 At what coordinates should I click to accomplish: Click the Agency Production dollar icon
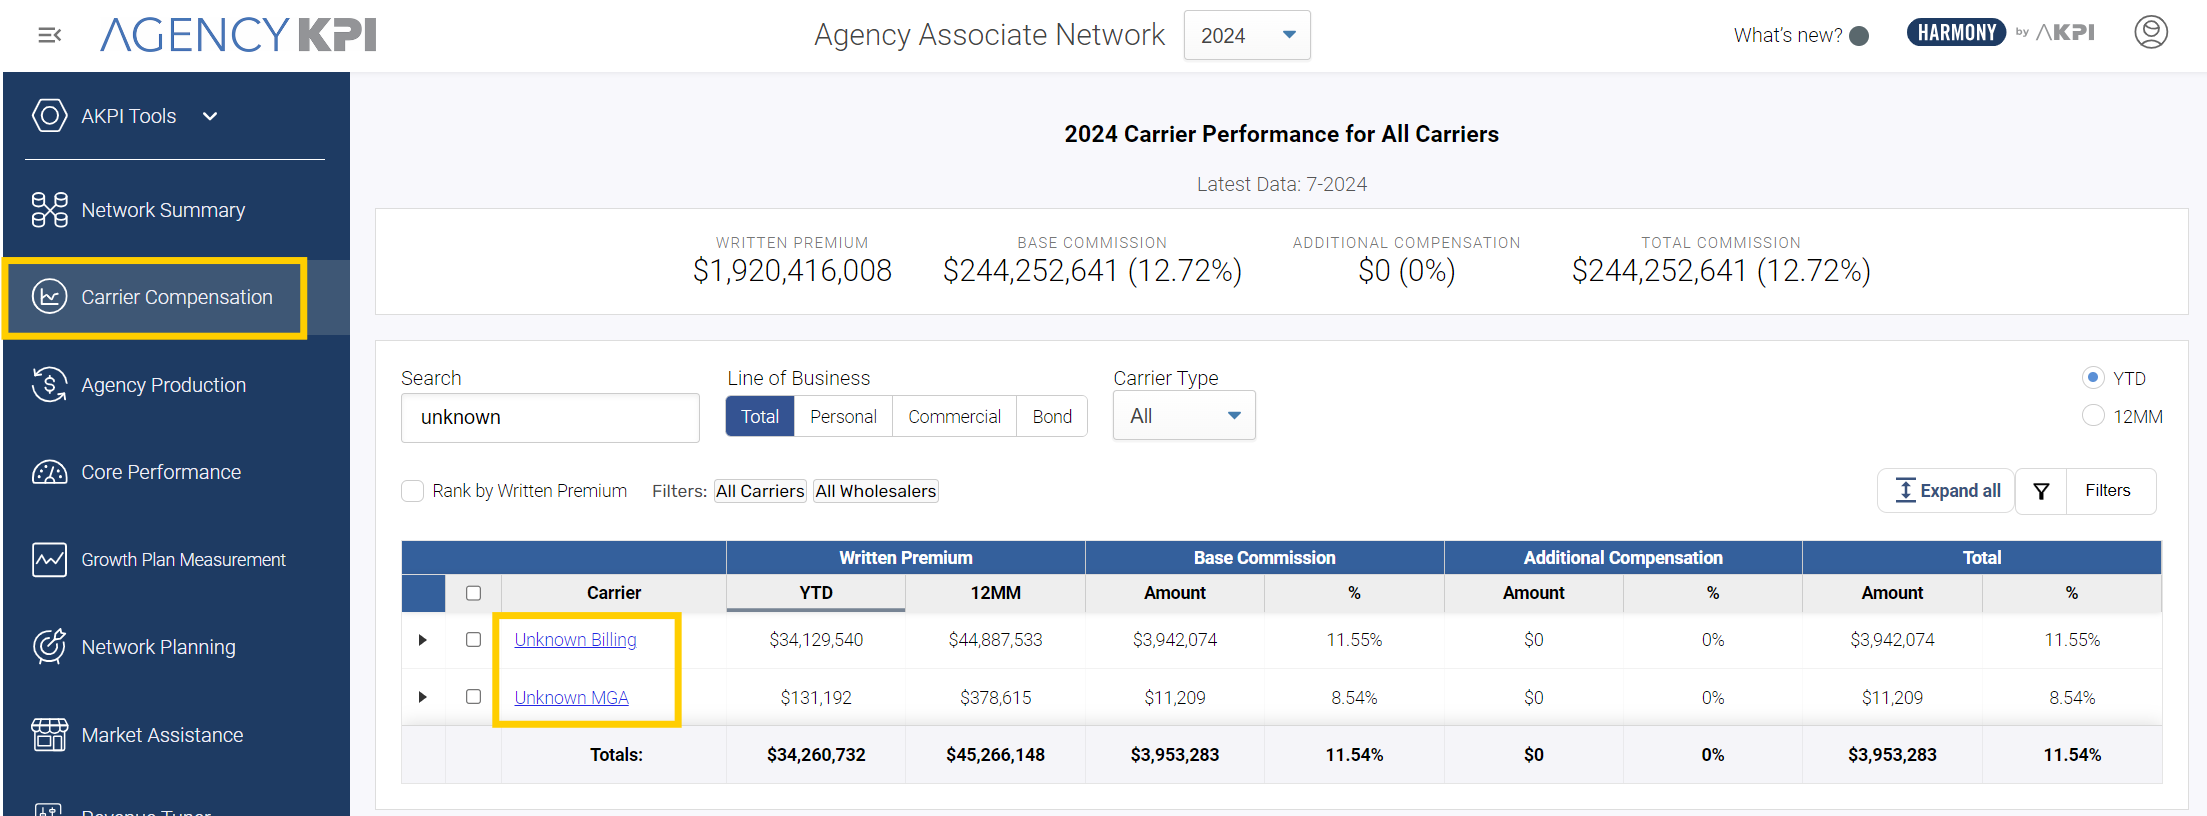click(49, 385)
